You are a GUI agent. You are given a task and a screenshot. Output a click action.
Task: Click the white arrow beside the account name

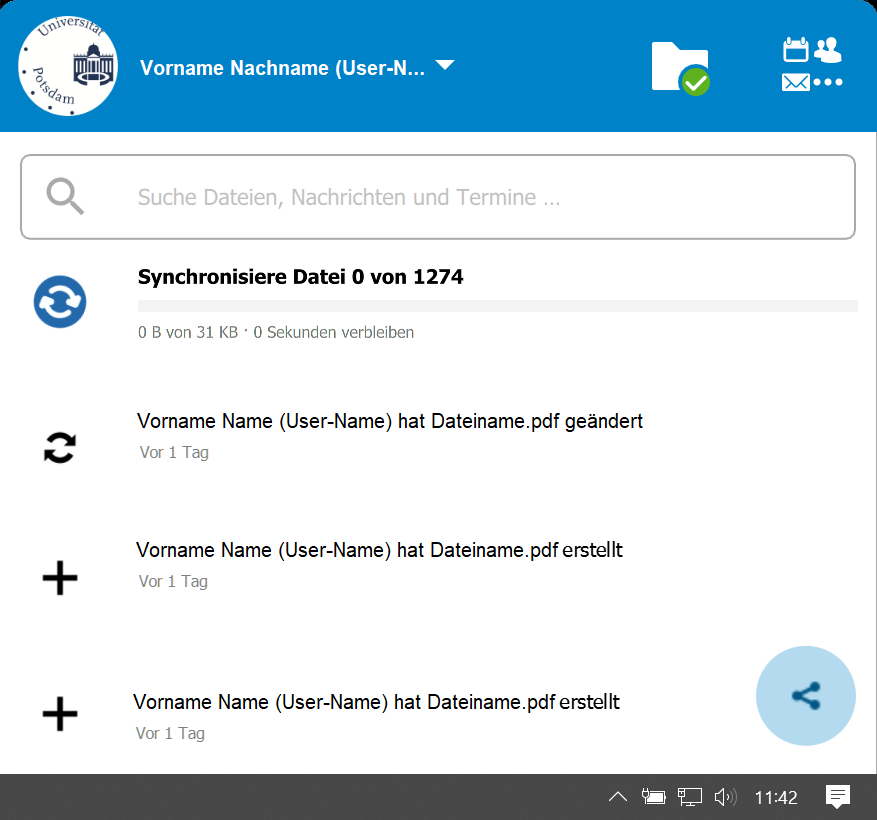(x=445, y=66)
